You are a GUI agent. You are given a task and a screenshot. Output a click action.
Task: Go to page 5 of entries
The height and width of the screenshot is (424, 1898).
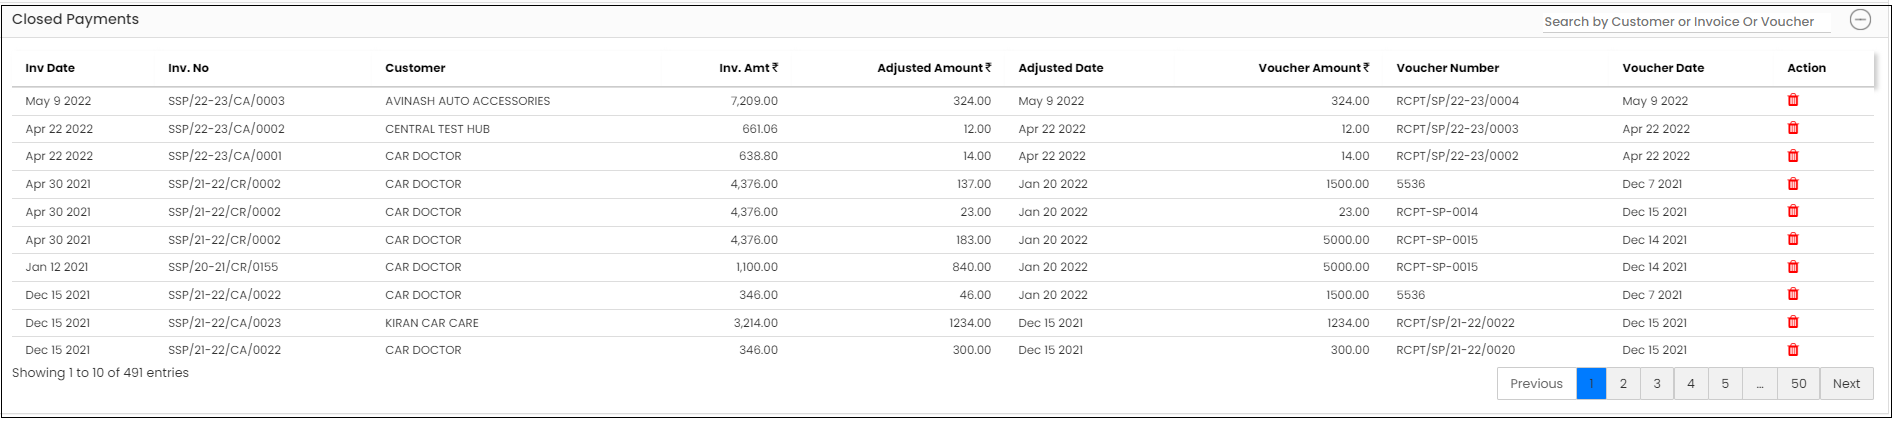(x=1725, y=384)
